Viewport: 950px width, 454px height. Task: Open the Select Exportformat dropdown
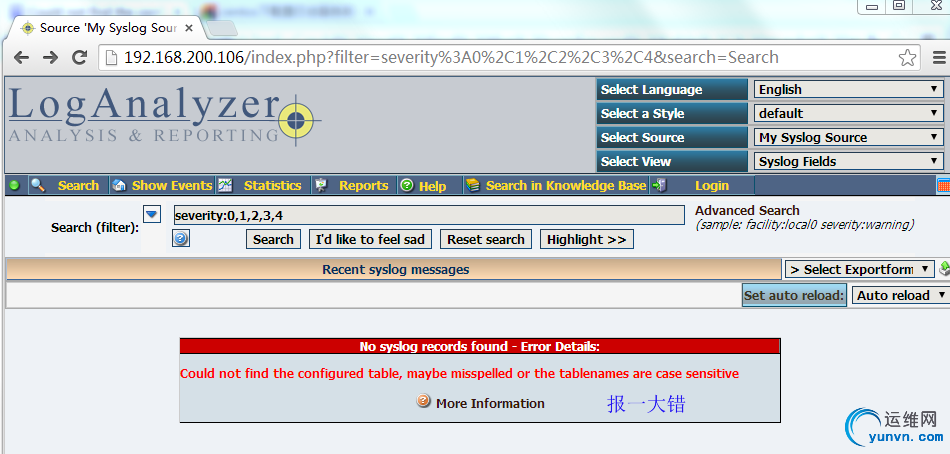pyautogui.click(x=859, y=269)
